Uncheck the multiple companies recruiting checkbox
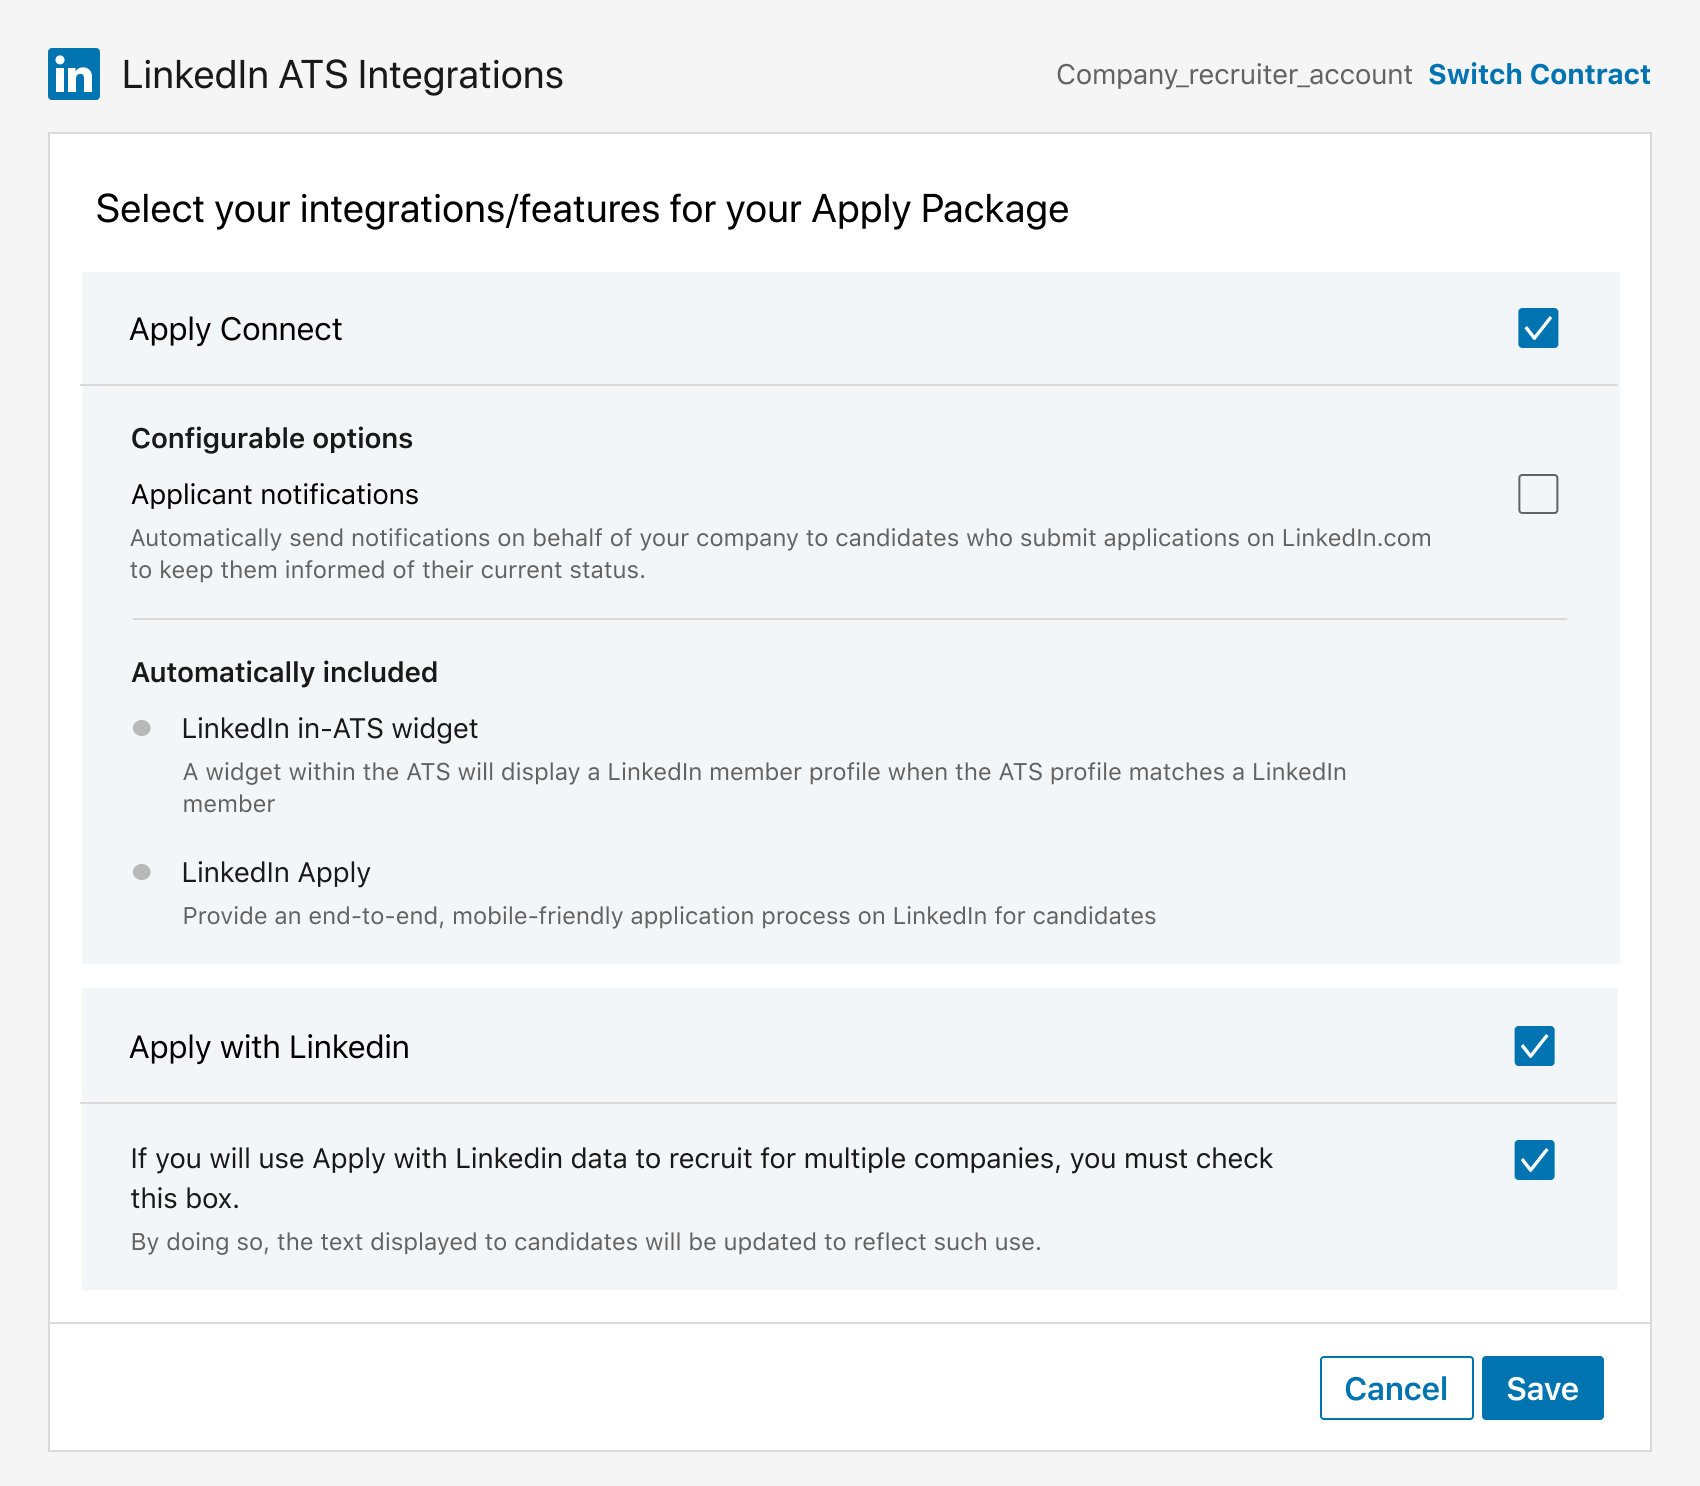Viewport: 1700px width, 1486px height. click(1534, 1160)
